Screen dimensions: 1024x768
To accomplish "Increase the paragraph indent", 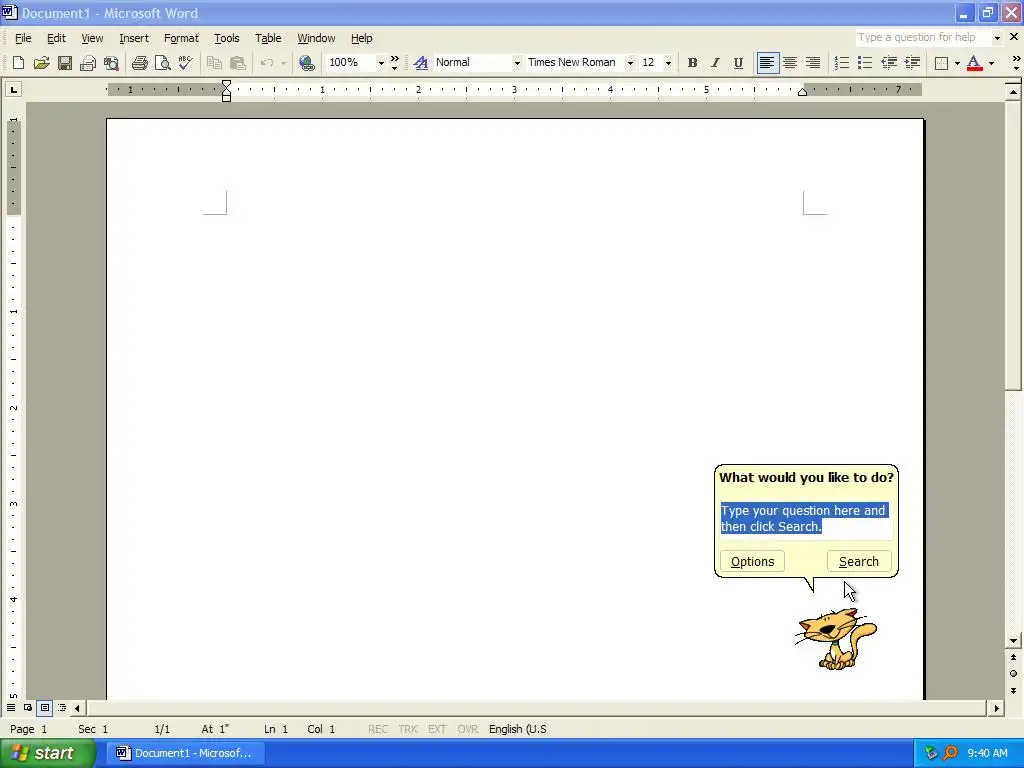I will [912, 63].
